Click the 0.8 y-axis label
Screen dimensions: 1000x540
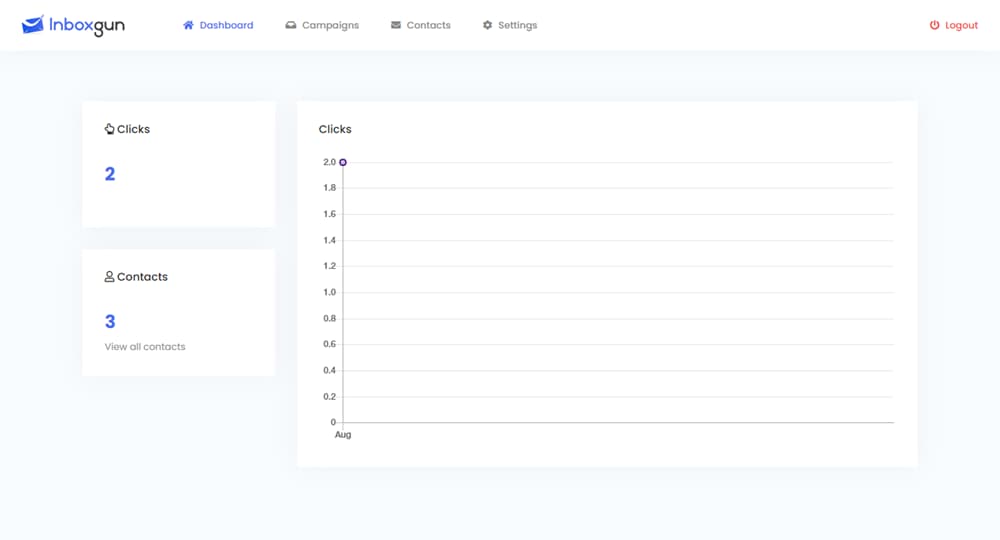tap(329, 318)
